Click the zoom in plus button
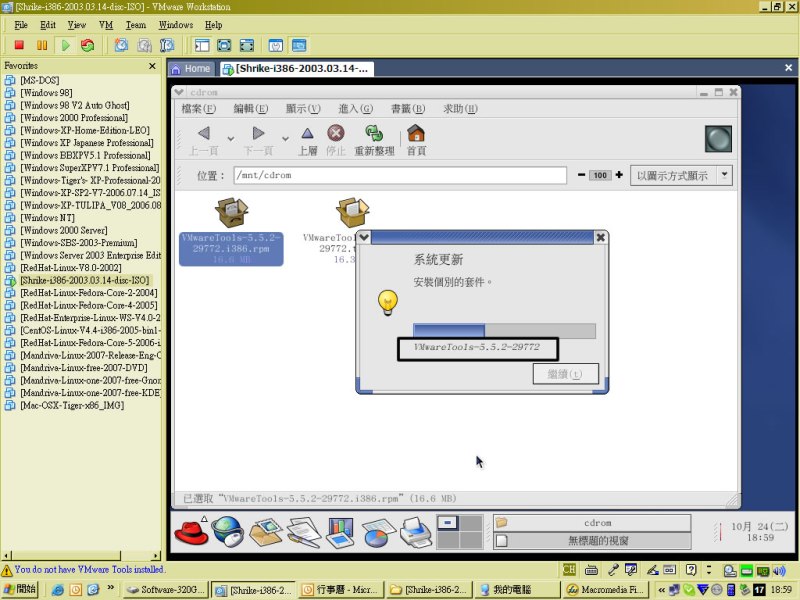 pyautogui.click(x=619, y=174)
